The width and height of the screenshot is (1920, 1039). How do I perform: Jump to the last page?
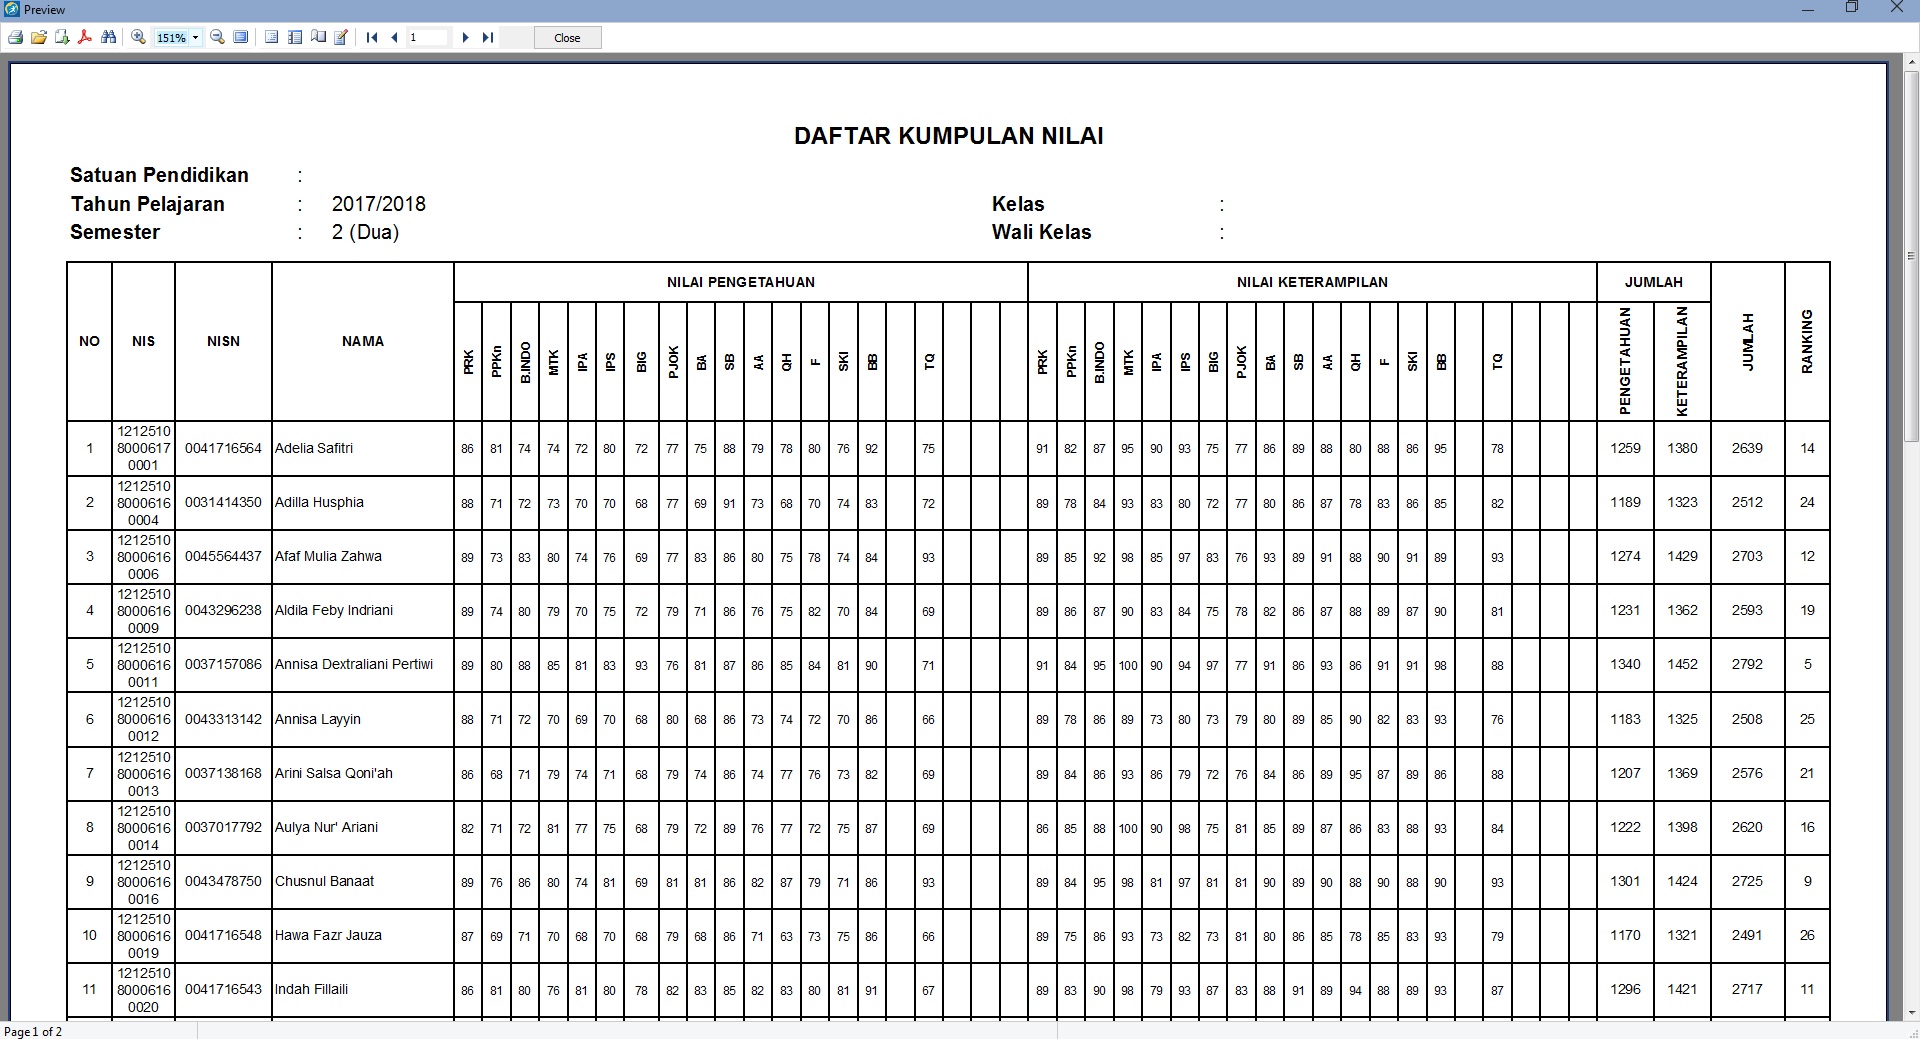point(488,38)
